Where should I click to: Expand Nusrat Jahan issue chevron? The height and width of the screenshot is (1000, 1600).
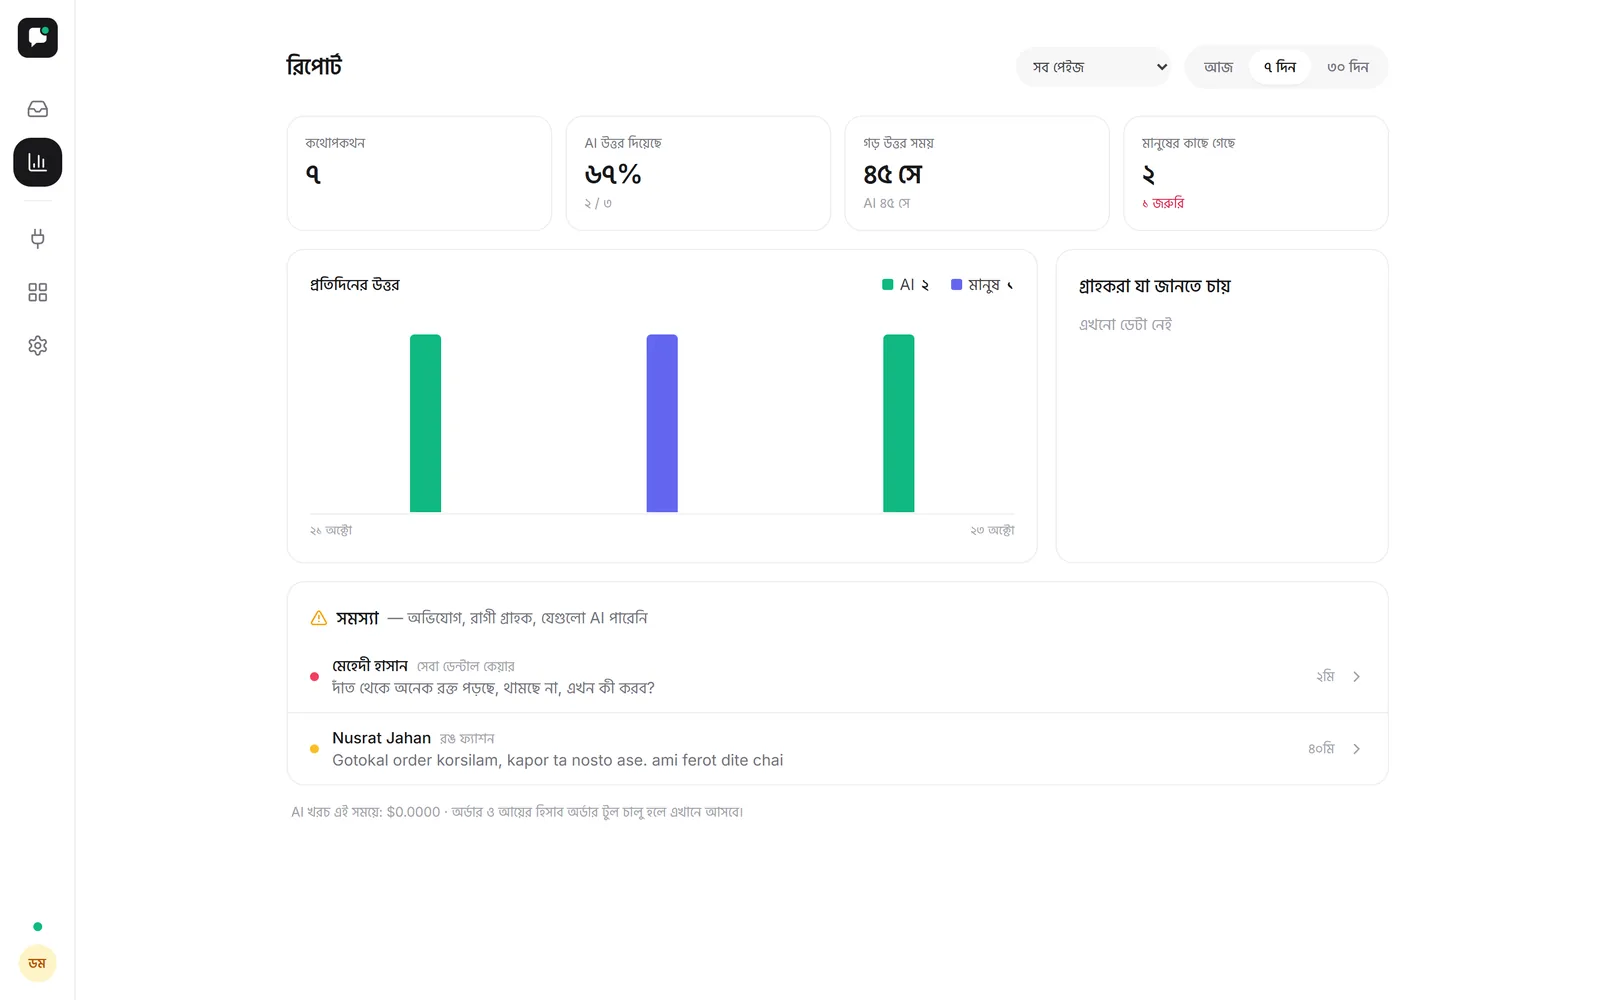tap(1356, 749)
